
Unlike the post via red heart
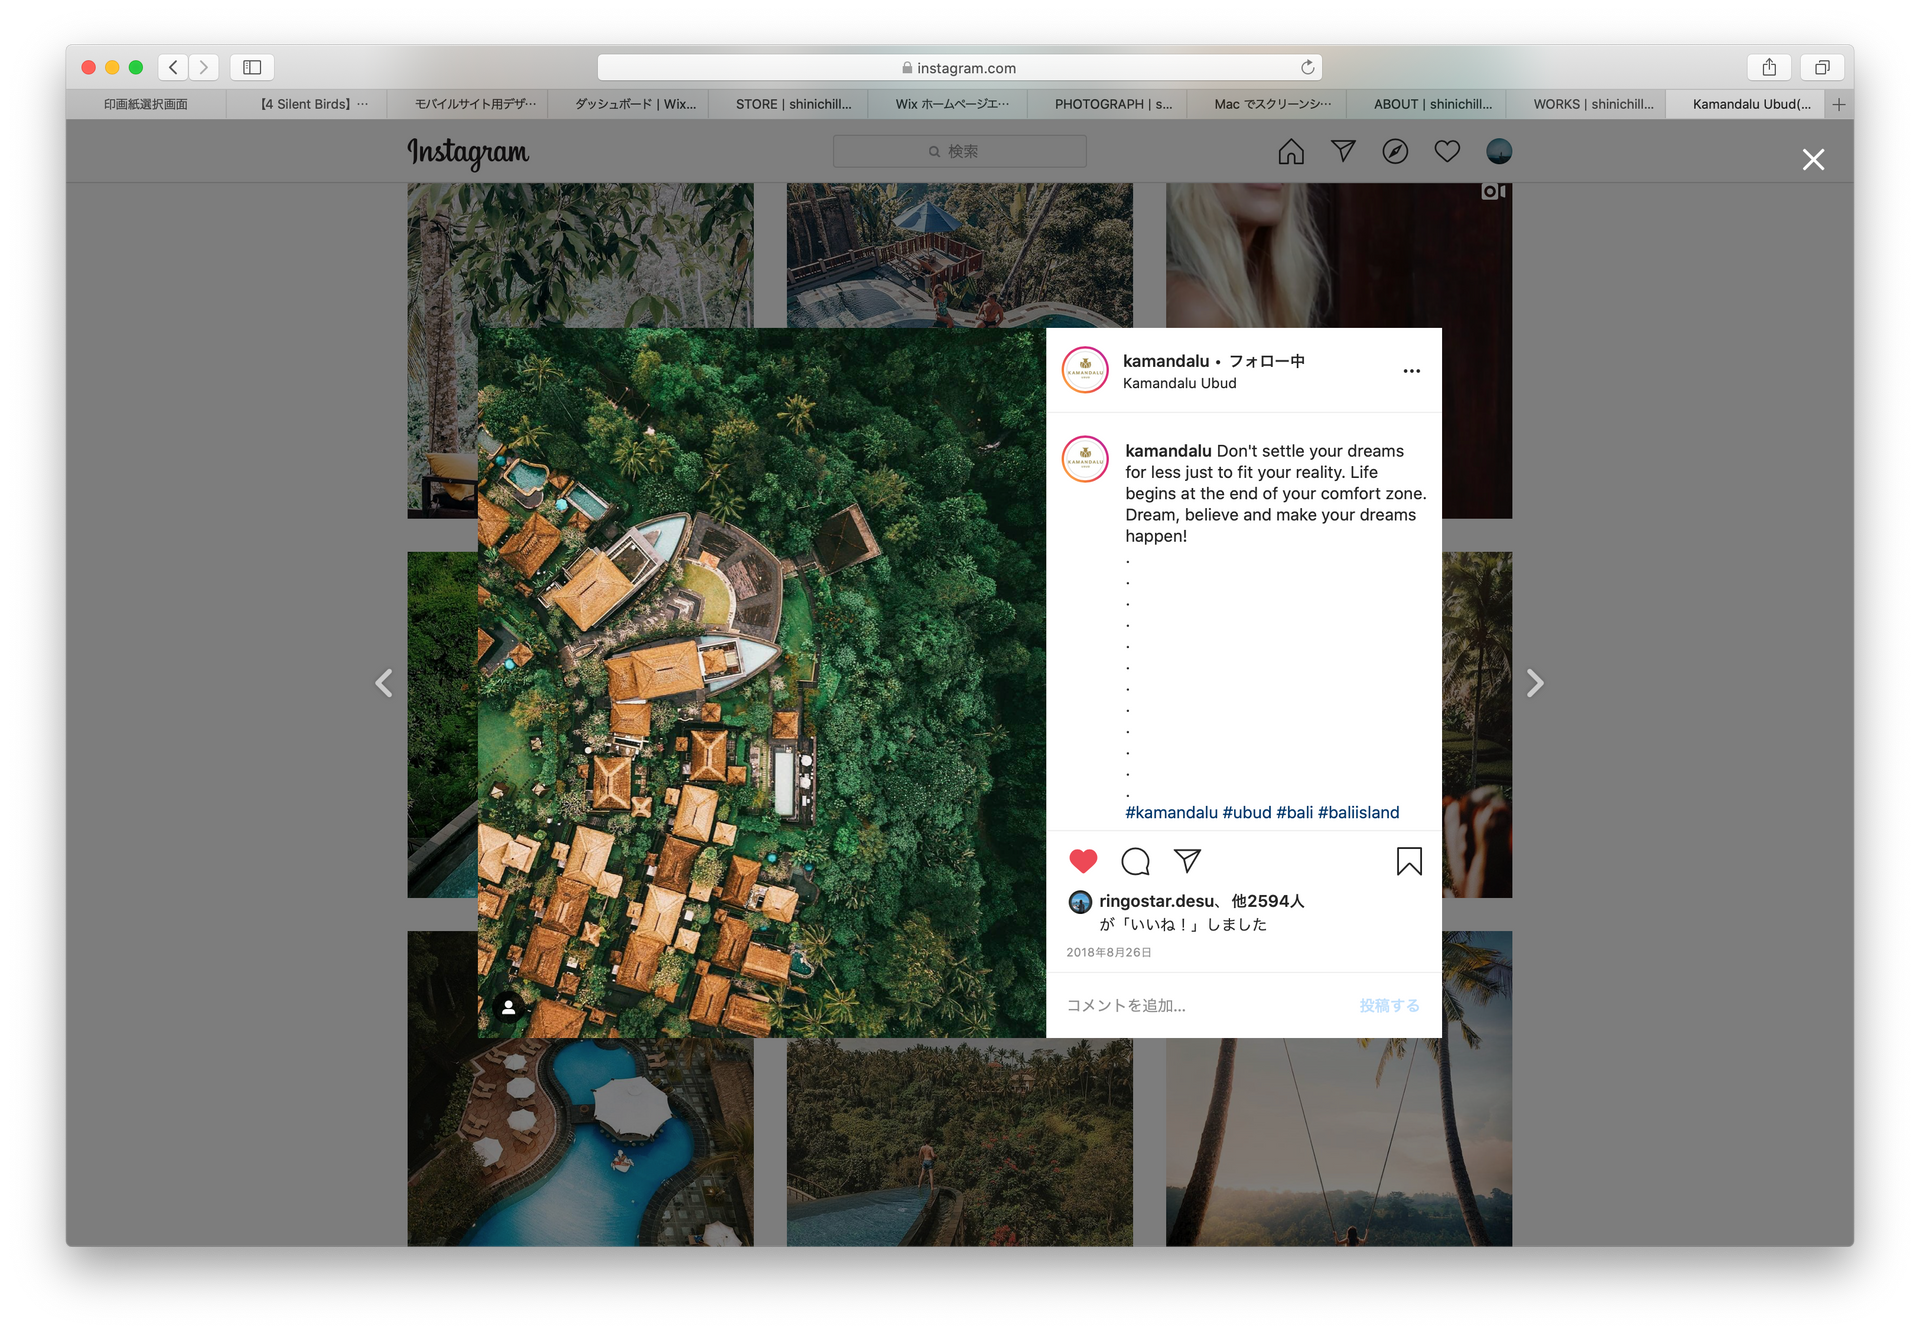1083,861
